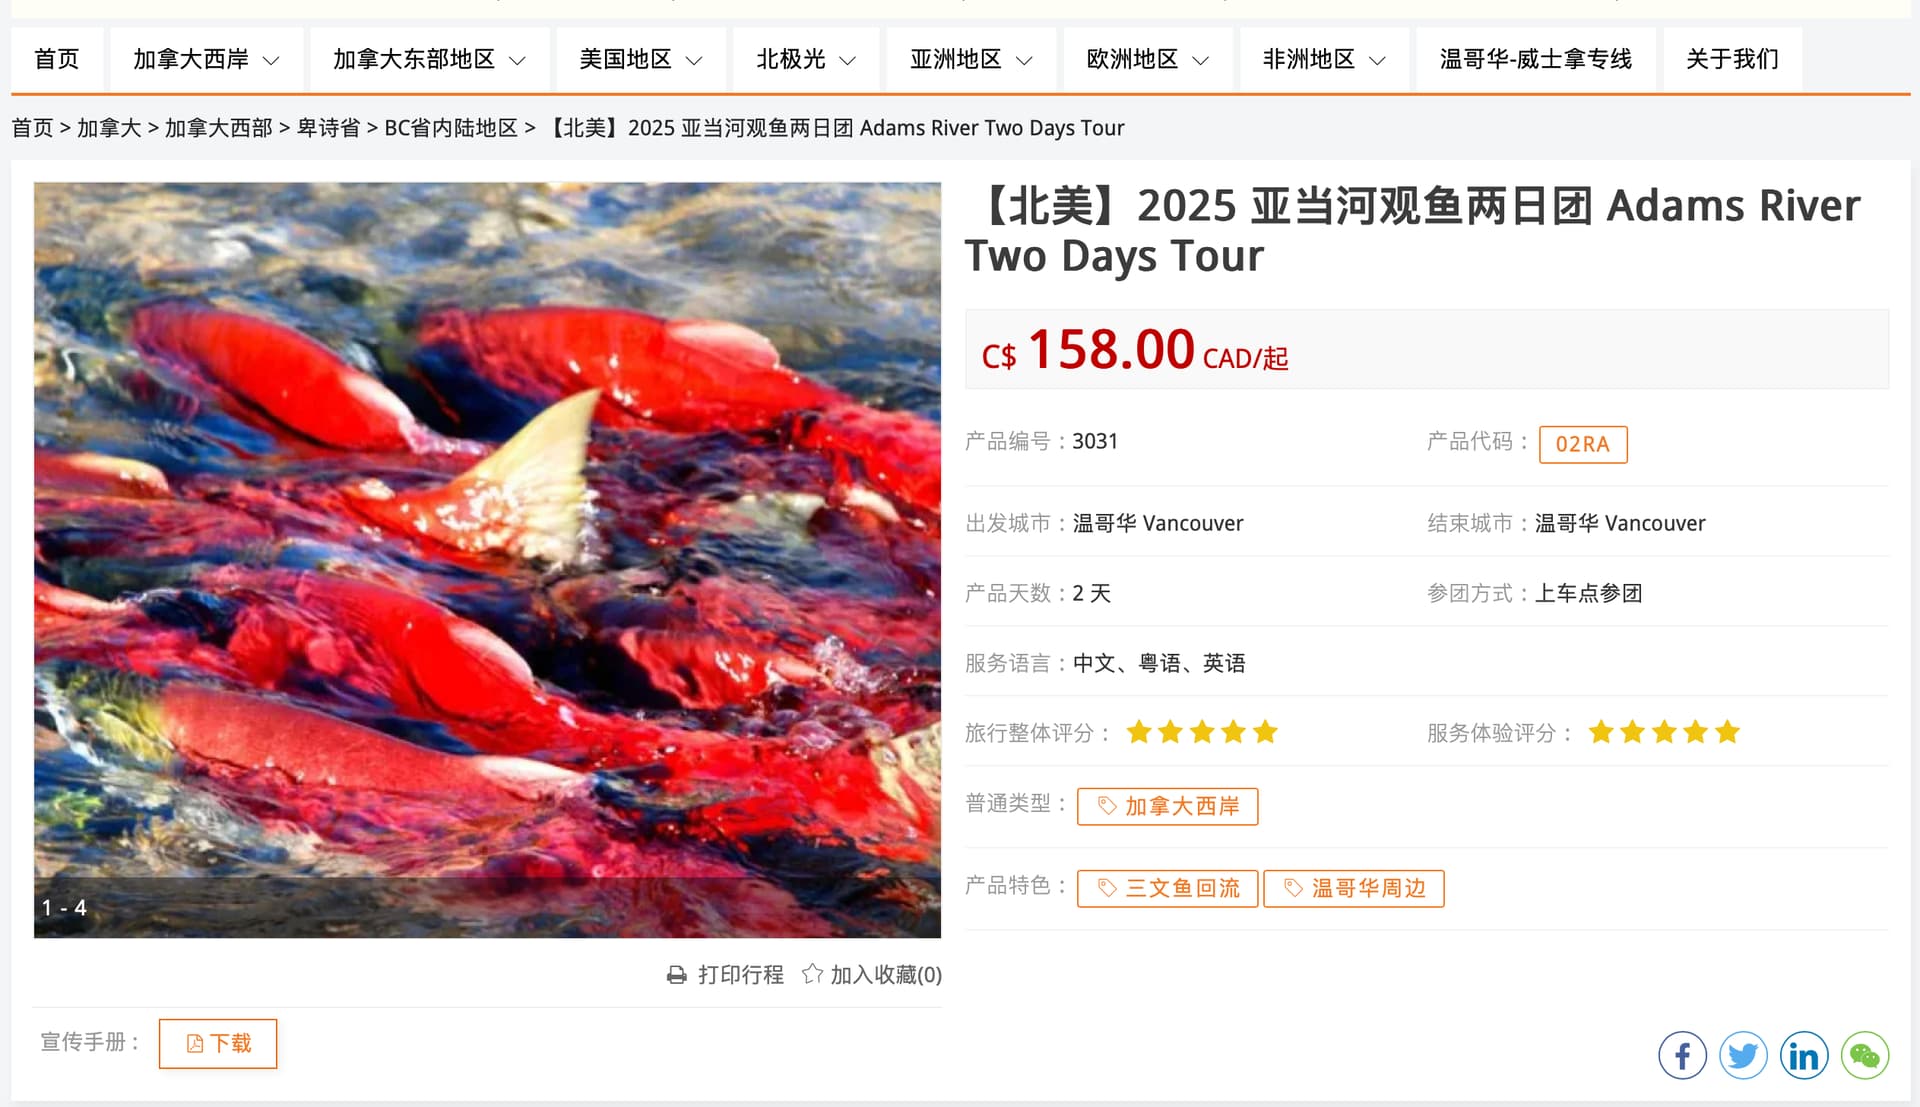1920x1107 pixels.
Task: Share the tour via WeChat icon
Action: pos(1865,1056)
